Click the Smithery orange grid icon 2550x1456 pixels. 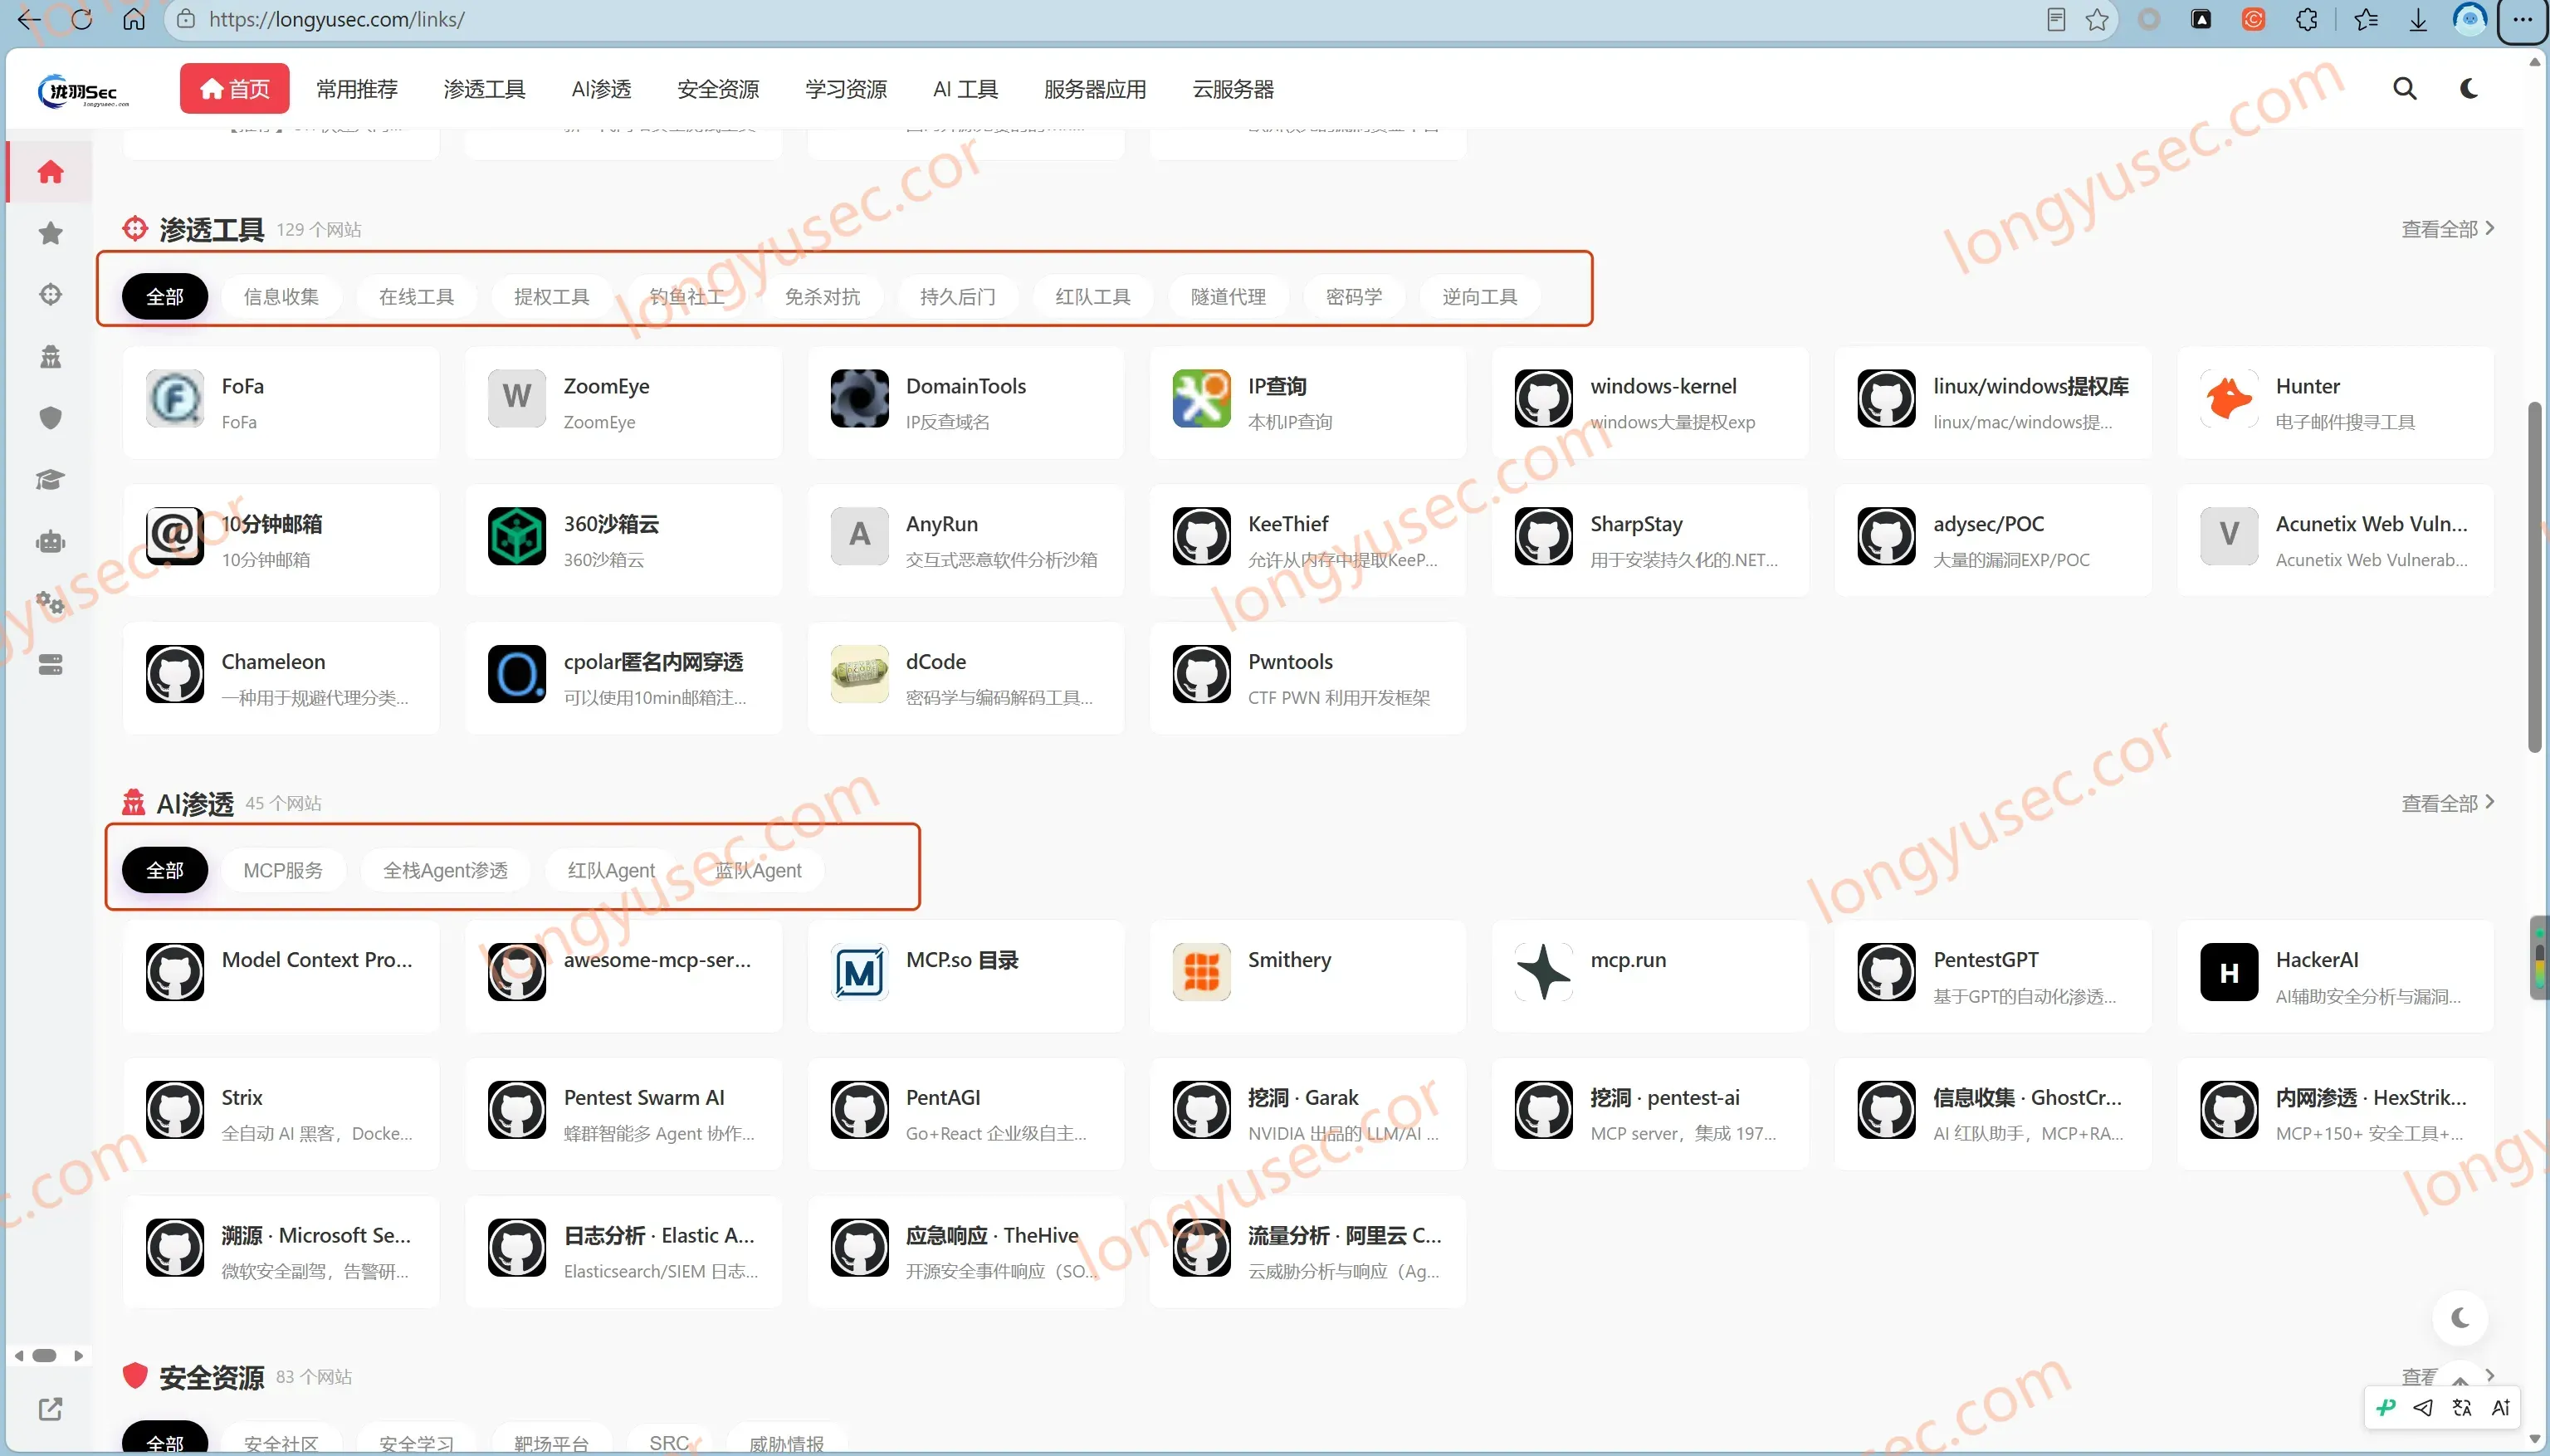click(1201, 972)
